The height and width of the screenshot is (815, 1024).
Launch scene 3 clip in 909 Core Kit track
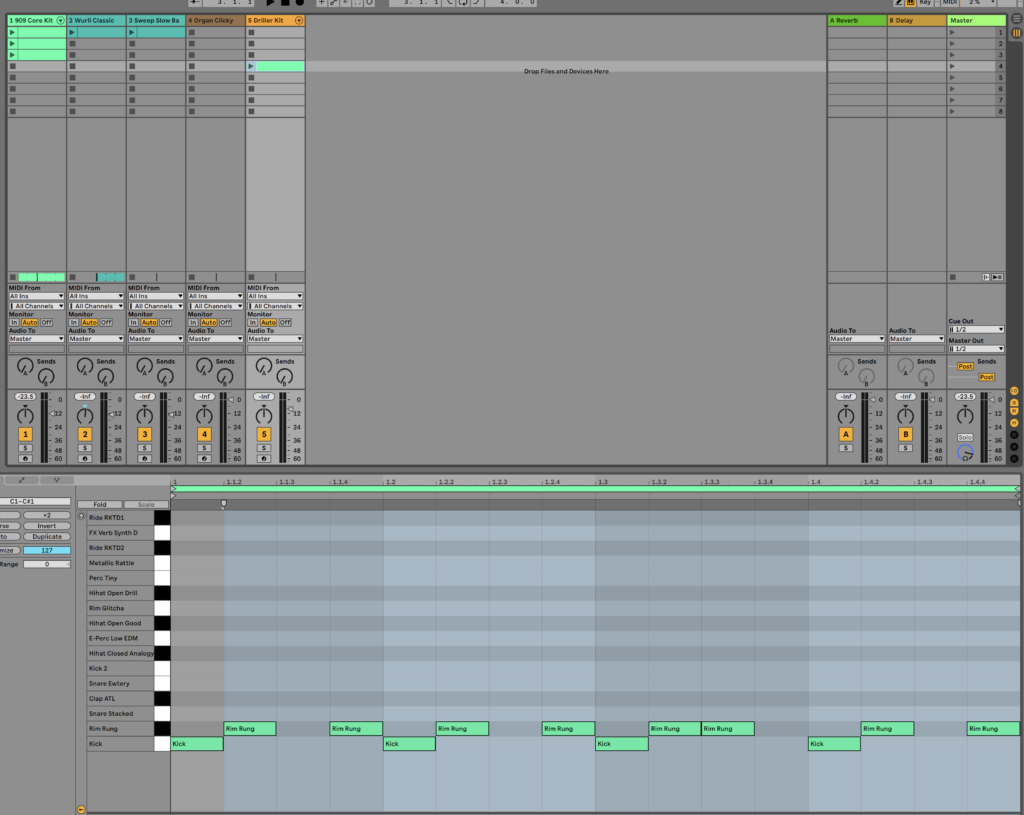(x=12, y=55)
